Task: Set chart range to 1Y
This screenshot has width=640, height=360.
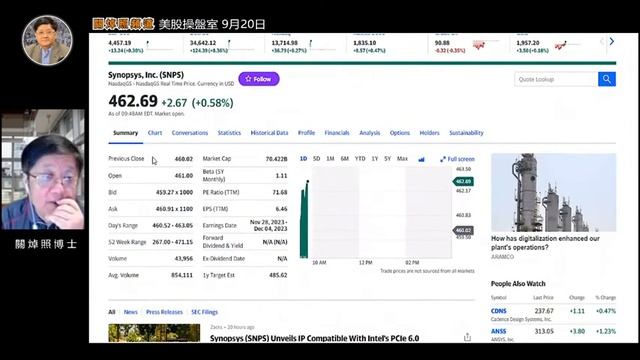Action: click(x=375, y=159)
